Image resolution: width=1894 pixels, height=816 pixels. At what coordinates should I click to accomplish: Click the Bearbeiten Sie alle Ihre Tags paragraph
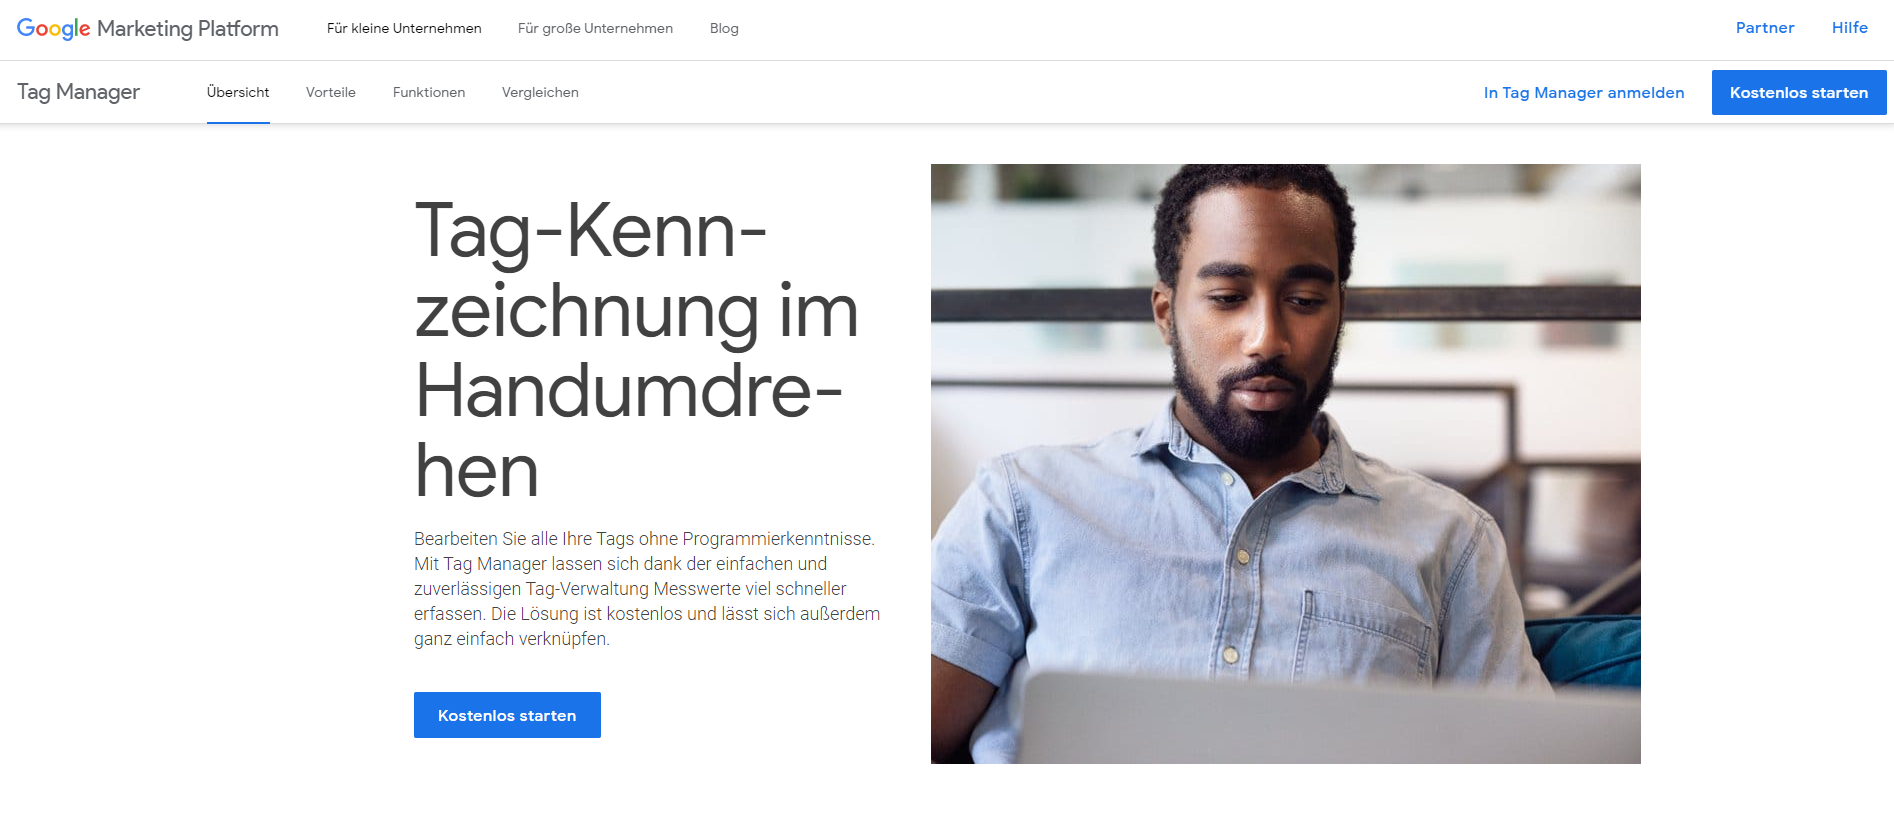click(x=647, y=589)
